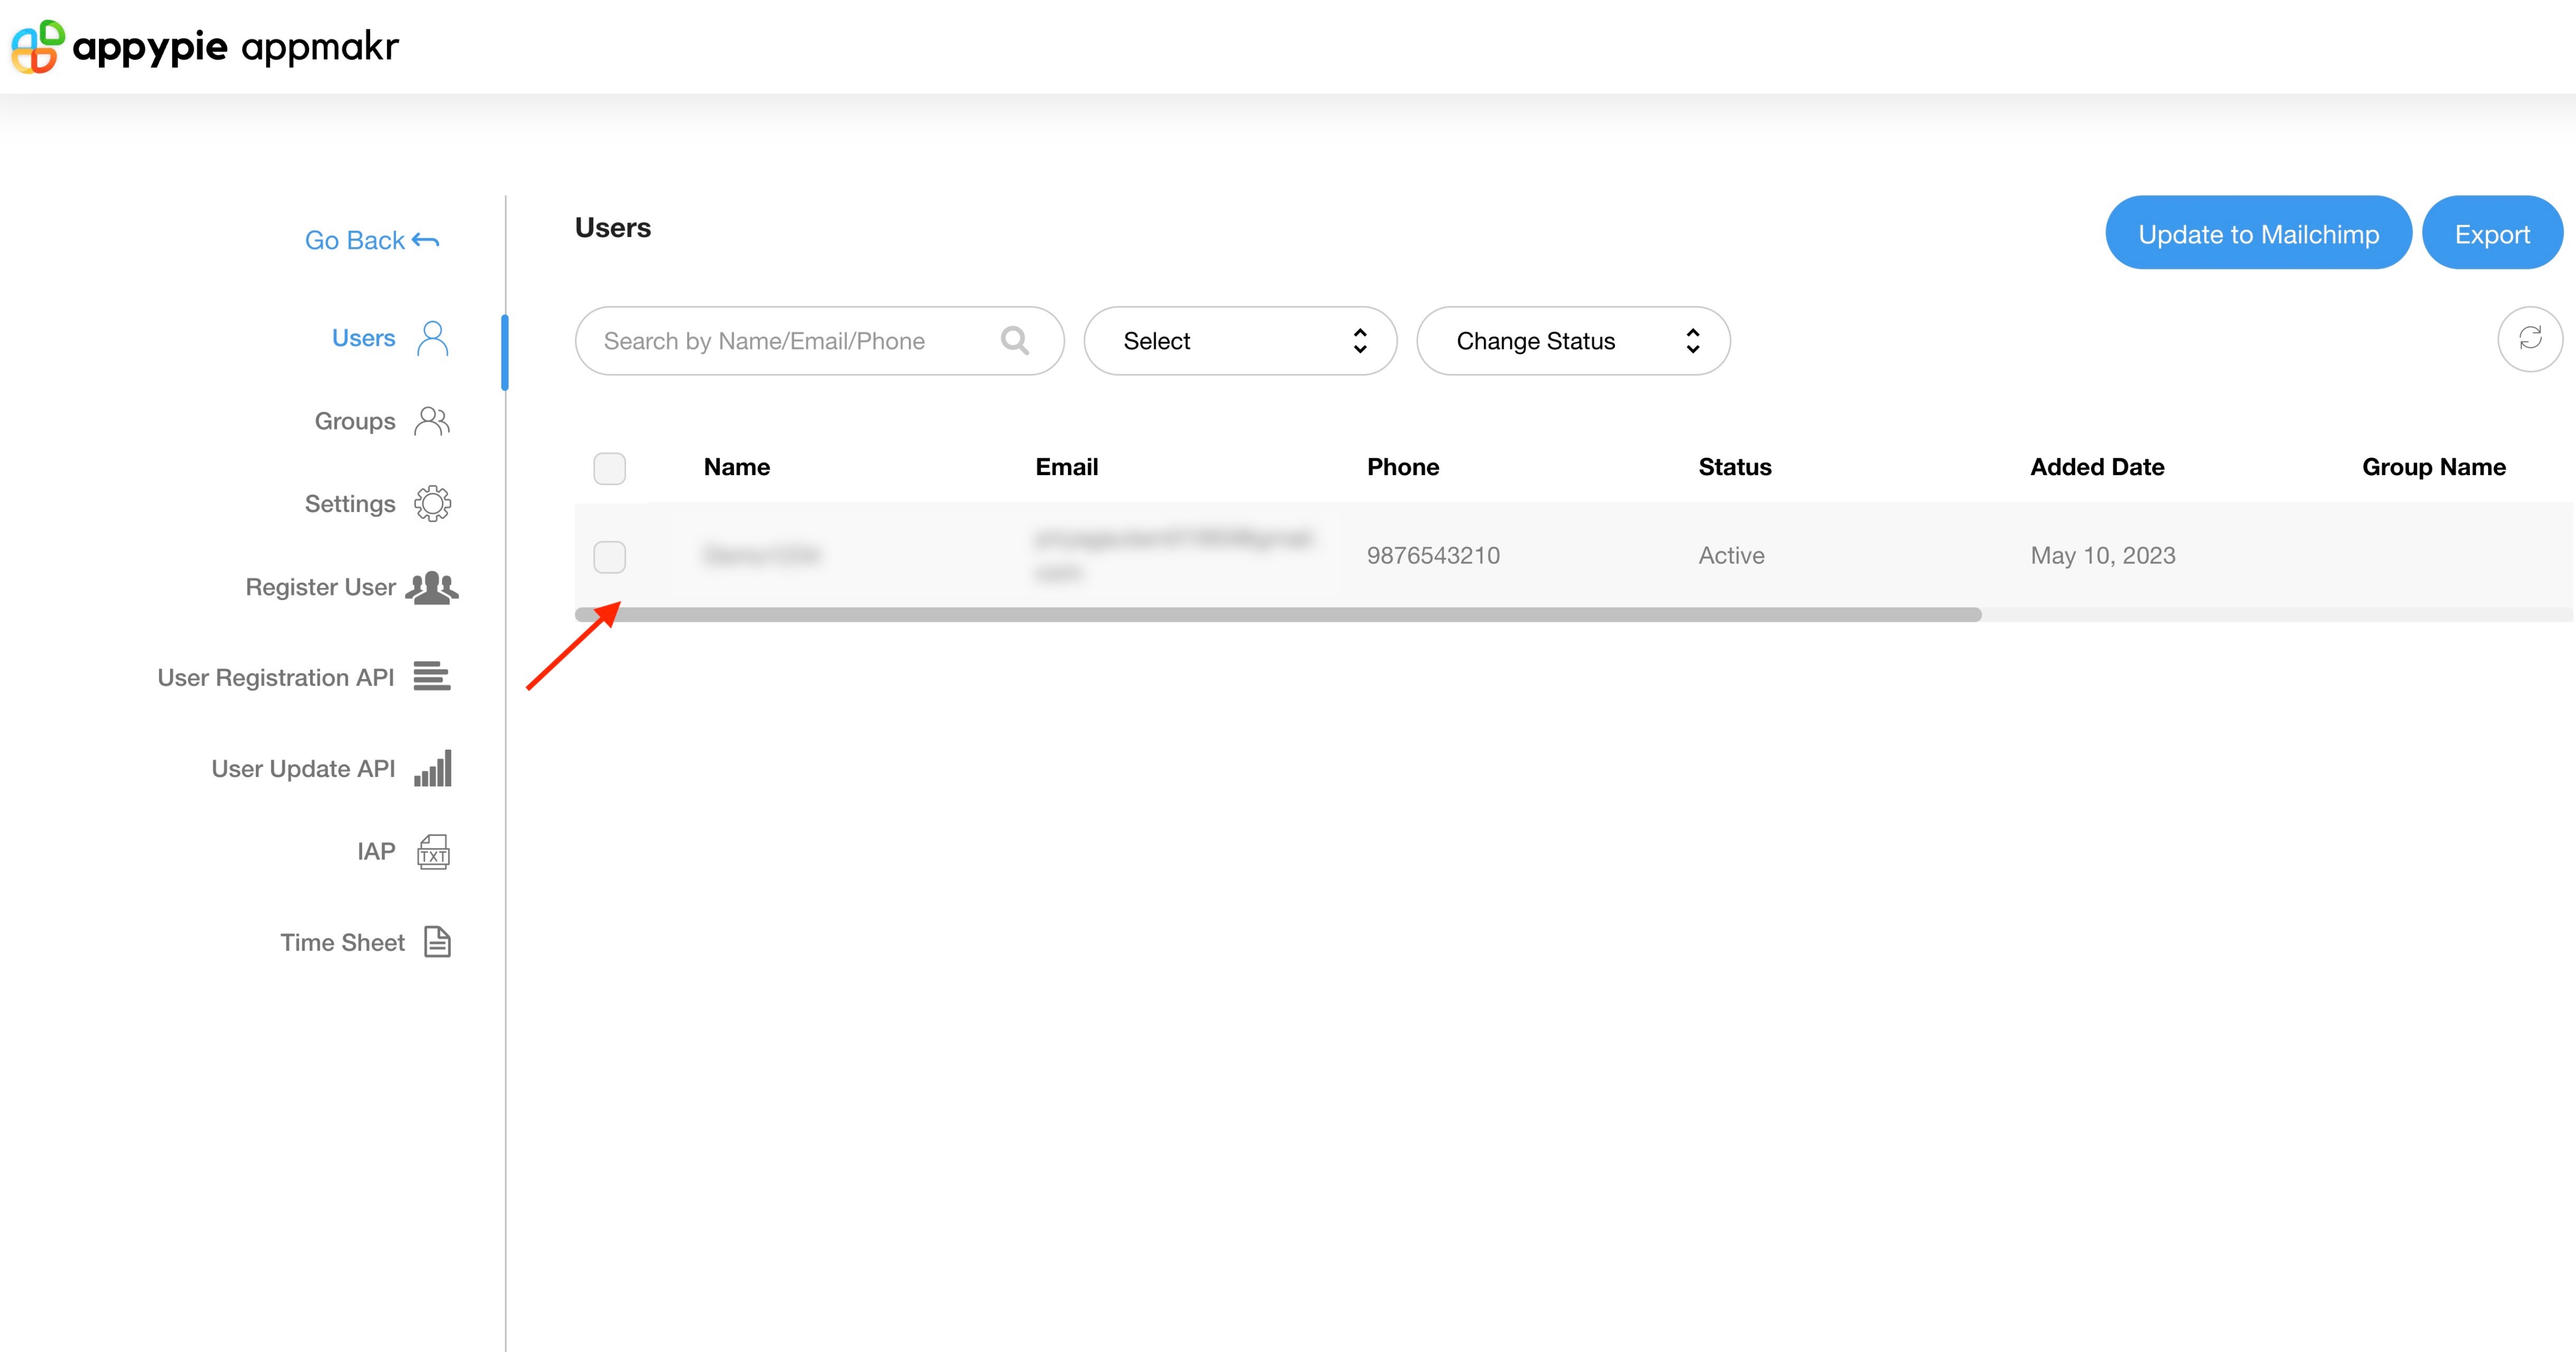Check the select-all checkbox in table header
The image size is (2576, 1352).
(x=609, y=468)
